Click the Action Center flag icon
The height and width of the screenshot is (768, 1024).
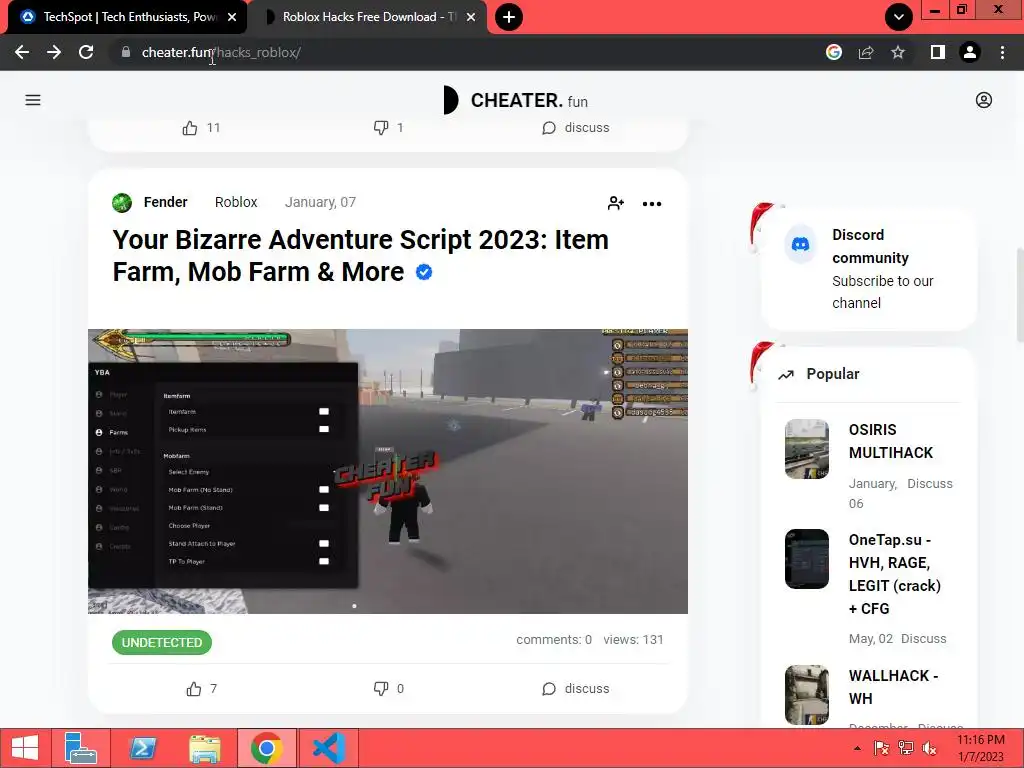click(882, 748)
